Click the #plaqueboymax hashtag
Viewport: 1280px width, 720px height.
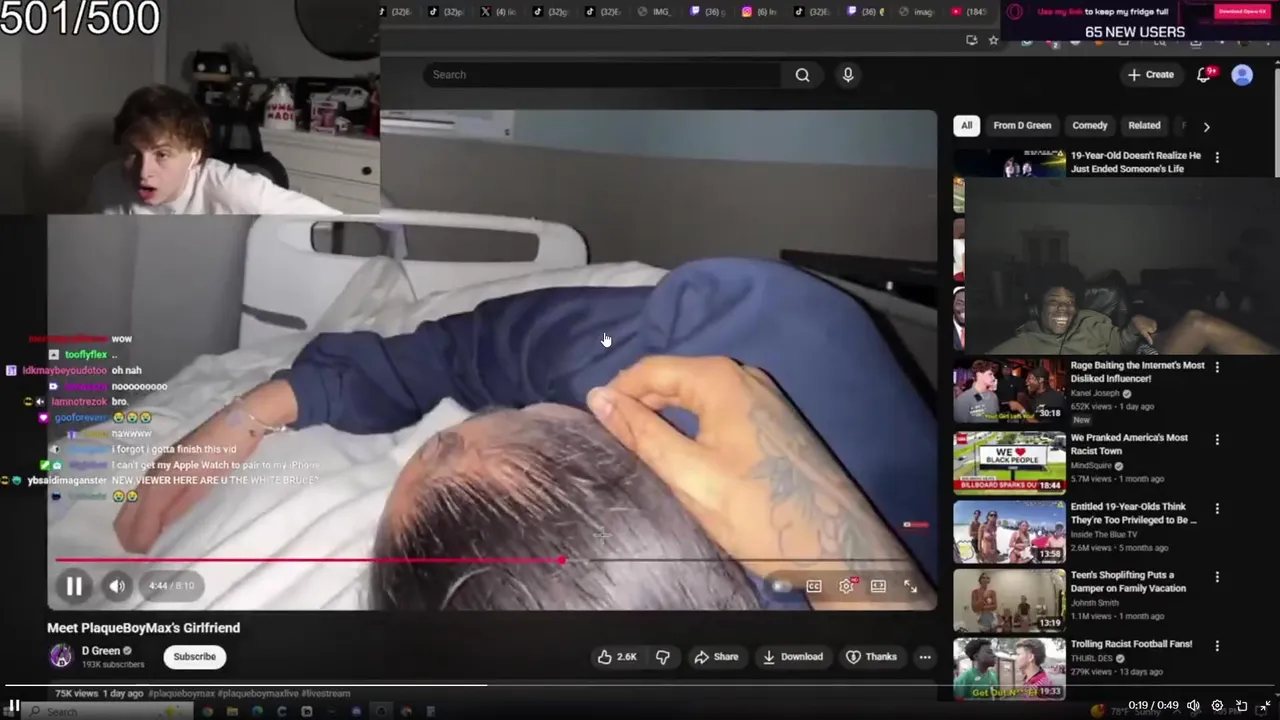pyautogui.click(x=181, y=693)
